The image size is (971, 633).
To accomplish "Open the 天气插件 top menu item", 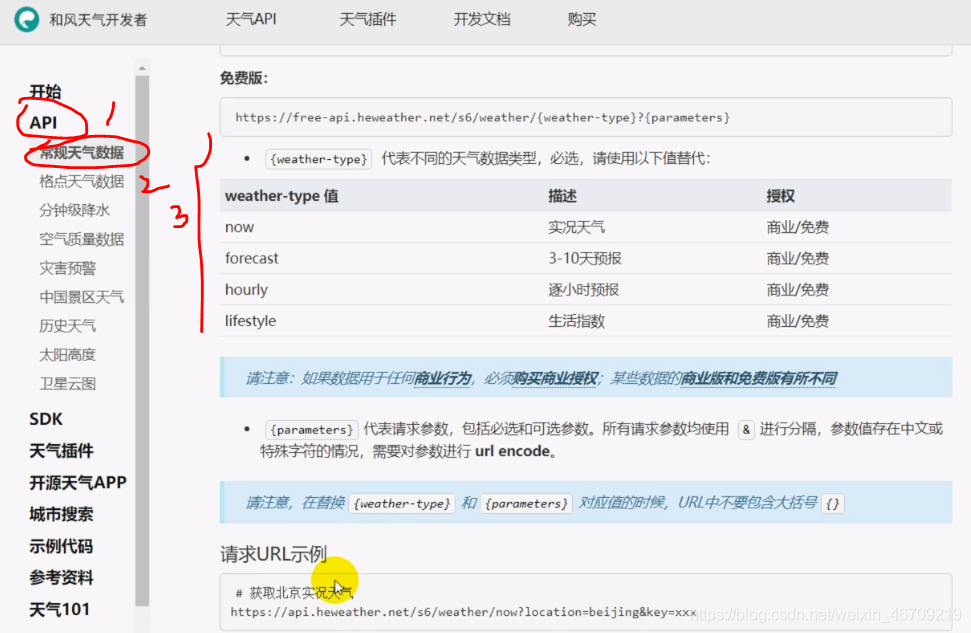I will pos(368,19).
